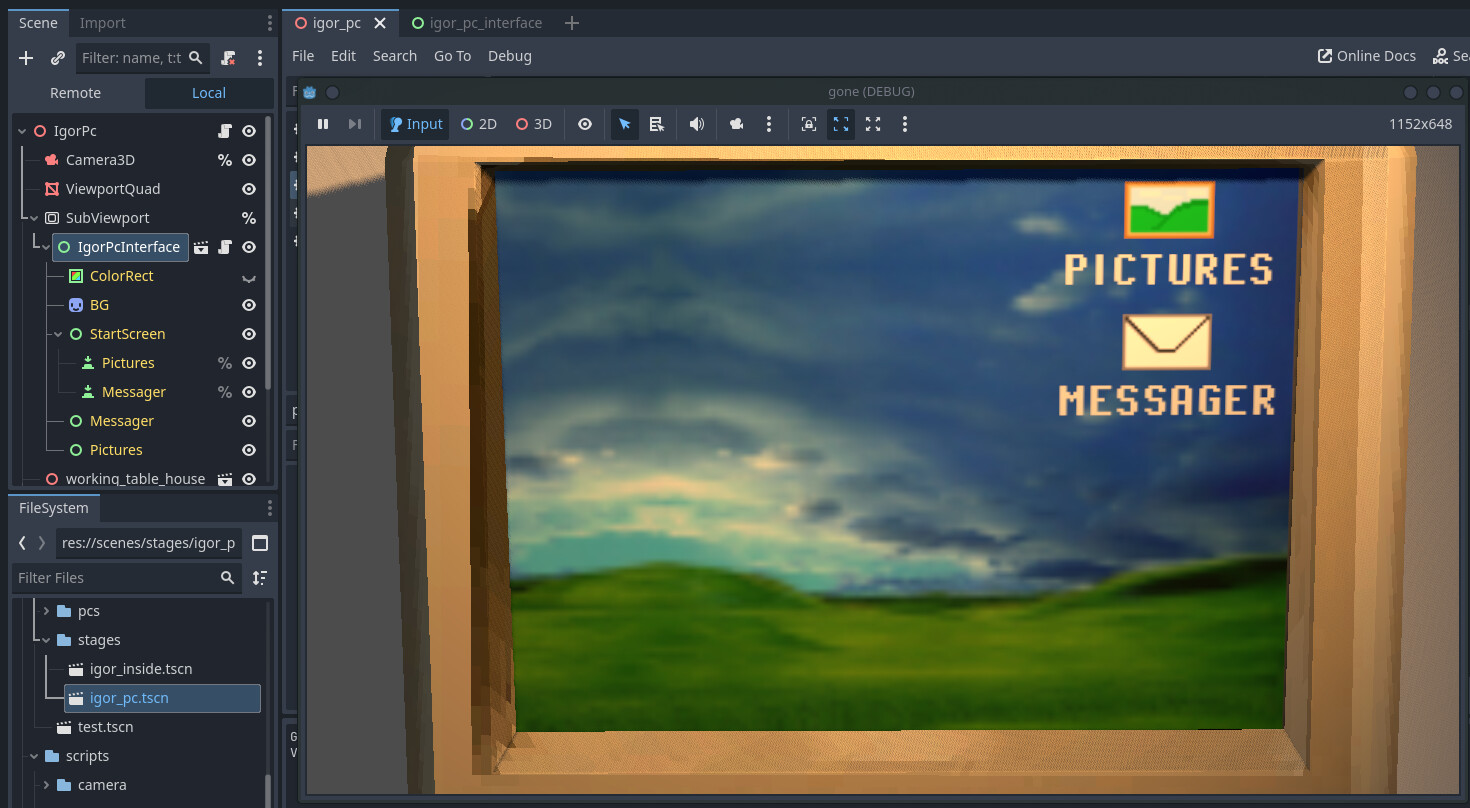1470x808 pixels.
Task: Select the 2D radio suspend option
Action: tap(478, 124)
